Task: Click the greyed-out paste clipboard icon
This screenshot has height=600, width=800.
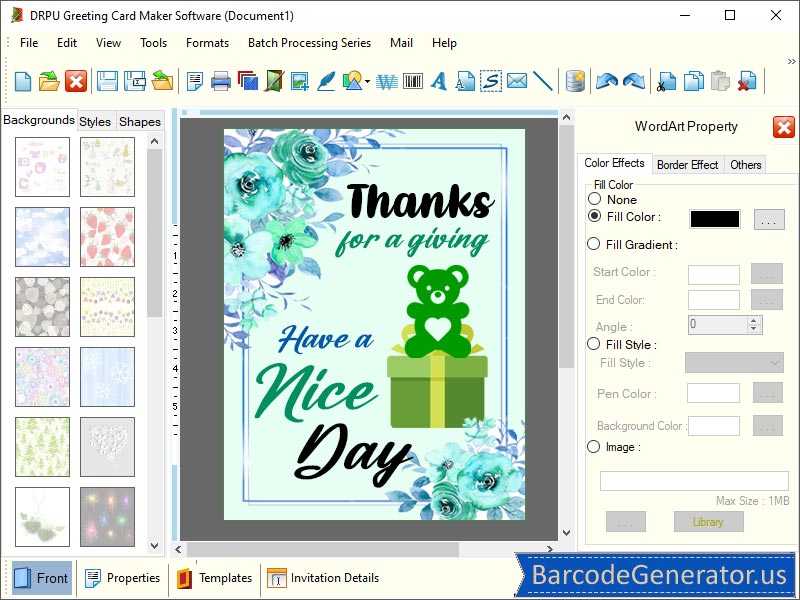Action: pyautogui.click(x=720, y=81)
